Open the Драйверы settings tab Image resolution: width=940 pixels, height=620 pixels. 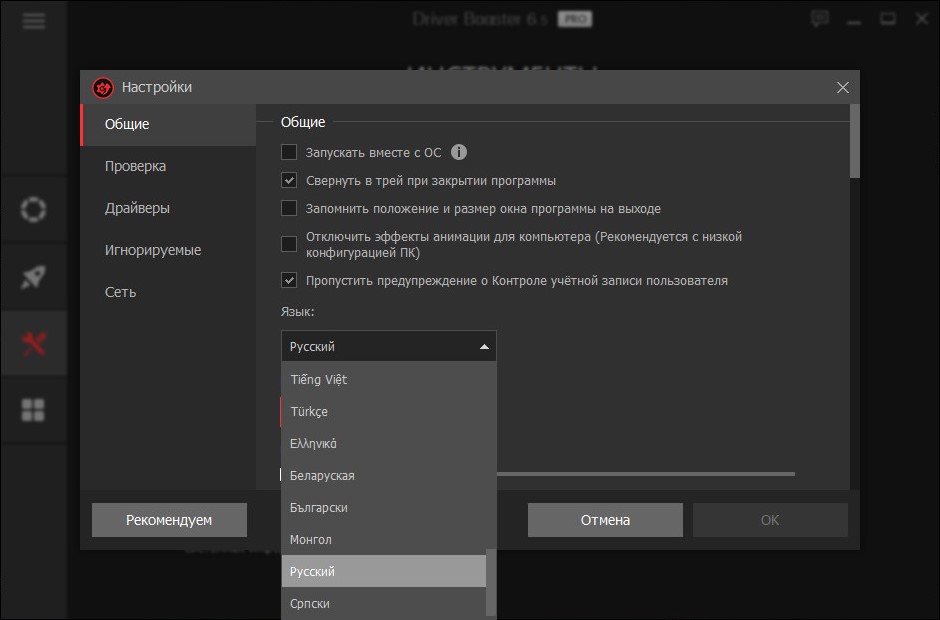coord(137,209)
